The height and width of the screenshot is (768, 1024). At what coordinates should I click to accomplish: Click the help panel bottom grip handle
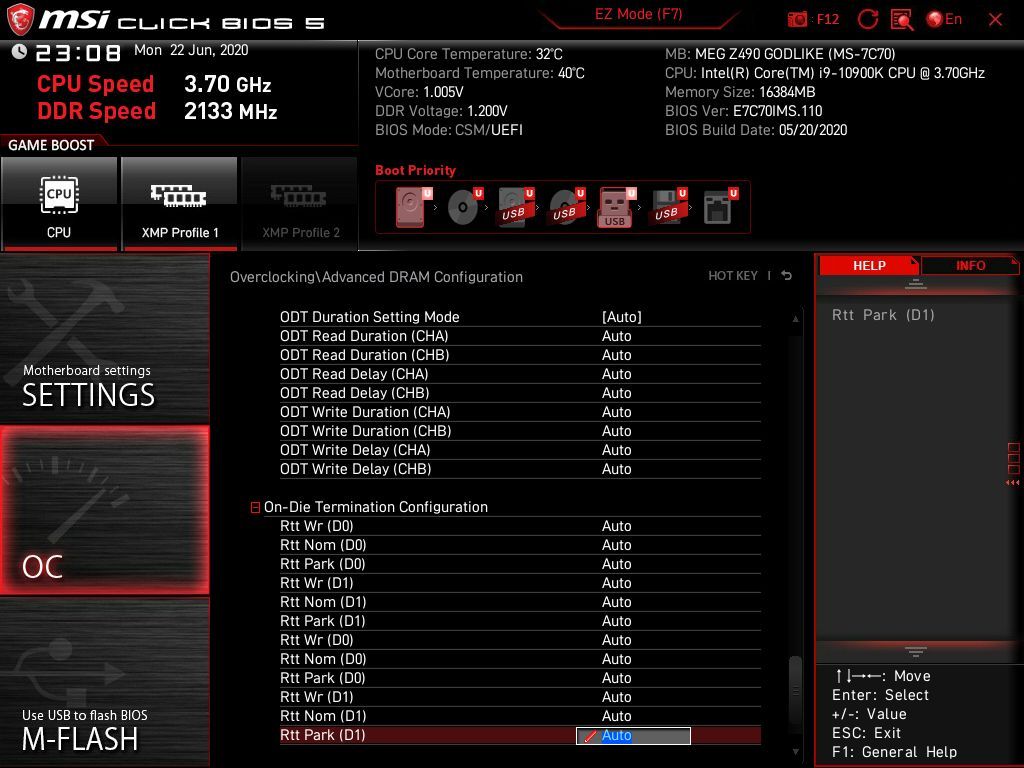point(916,652)
